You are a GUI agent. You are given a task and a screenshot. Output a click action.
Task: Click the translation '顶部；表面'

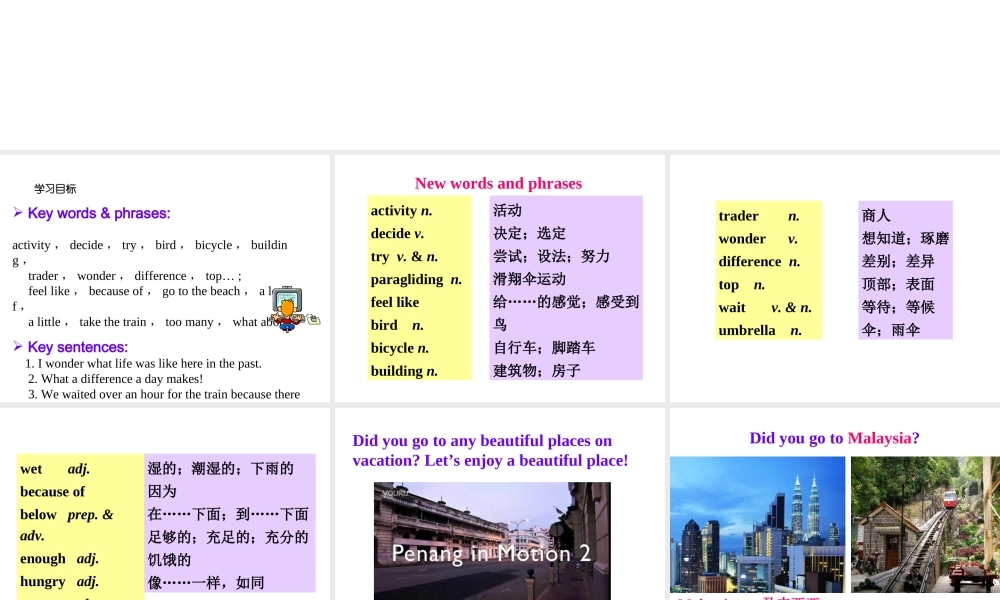898,284
